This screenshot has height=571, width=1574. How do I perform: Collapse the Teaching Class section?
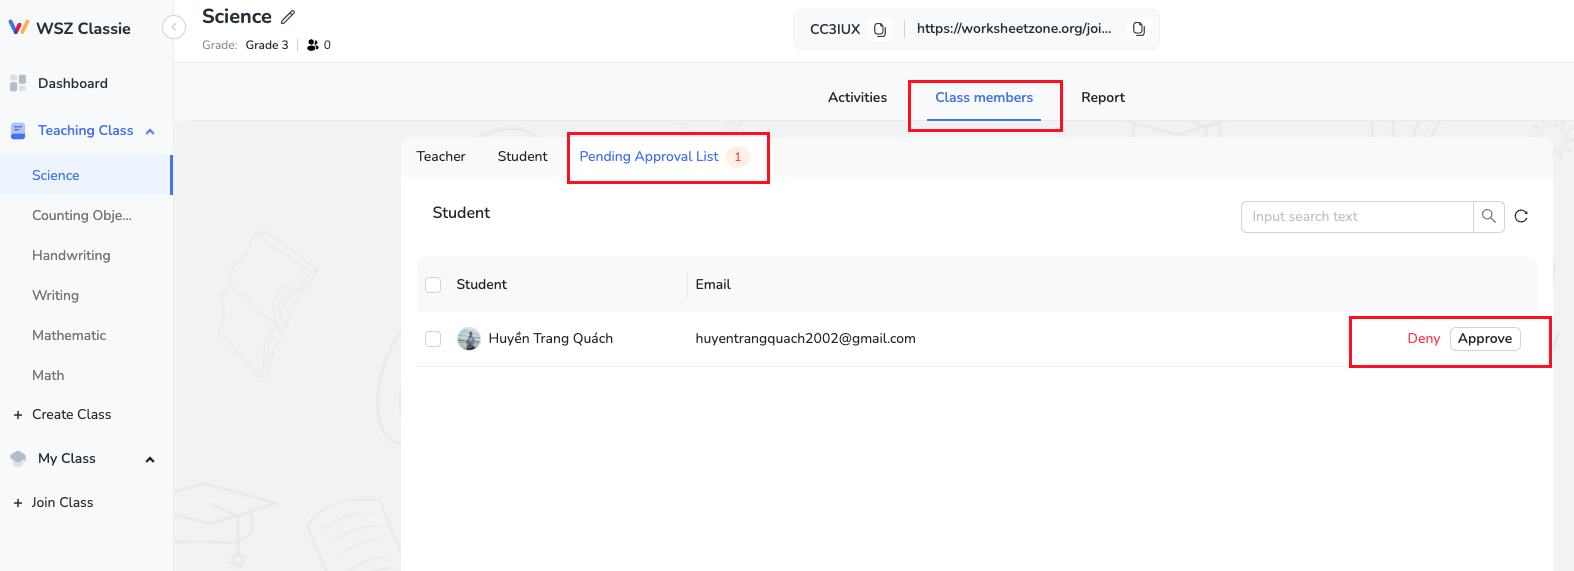[x=150, y=131]
